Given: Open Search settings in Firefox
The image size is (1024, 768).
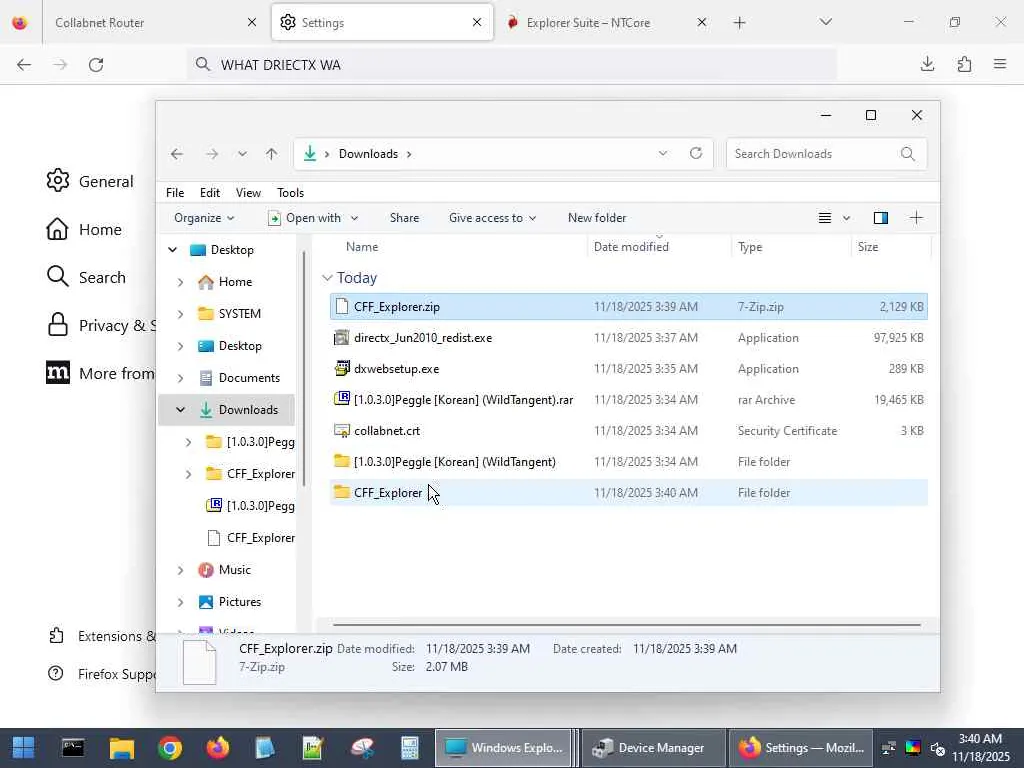Looking at the screenshot, I should 86,278.
